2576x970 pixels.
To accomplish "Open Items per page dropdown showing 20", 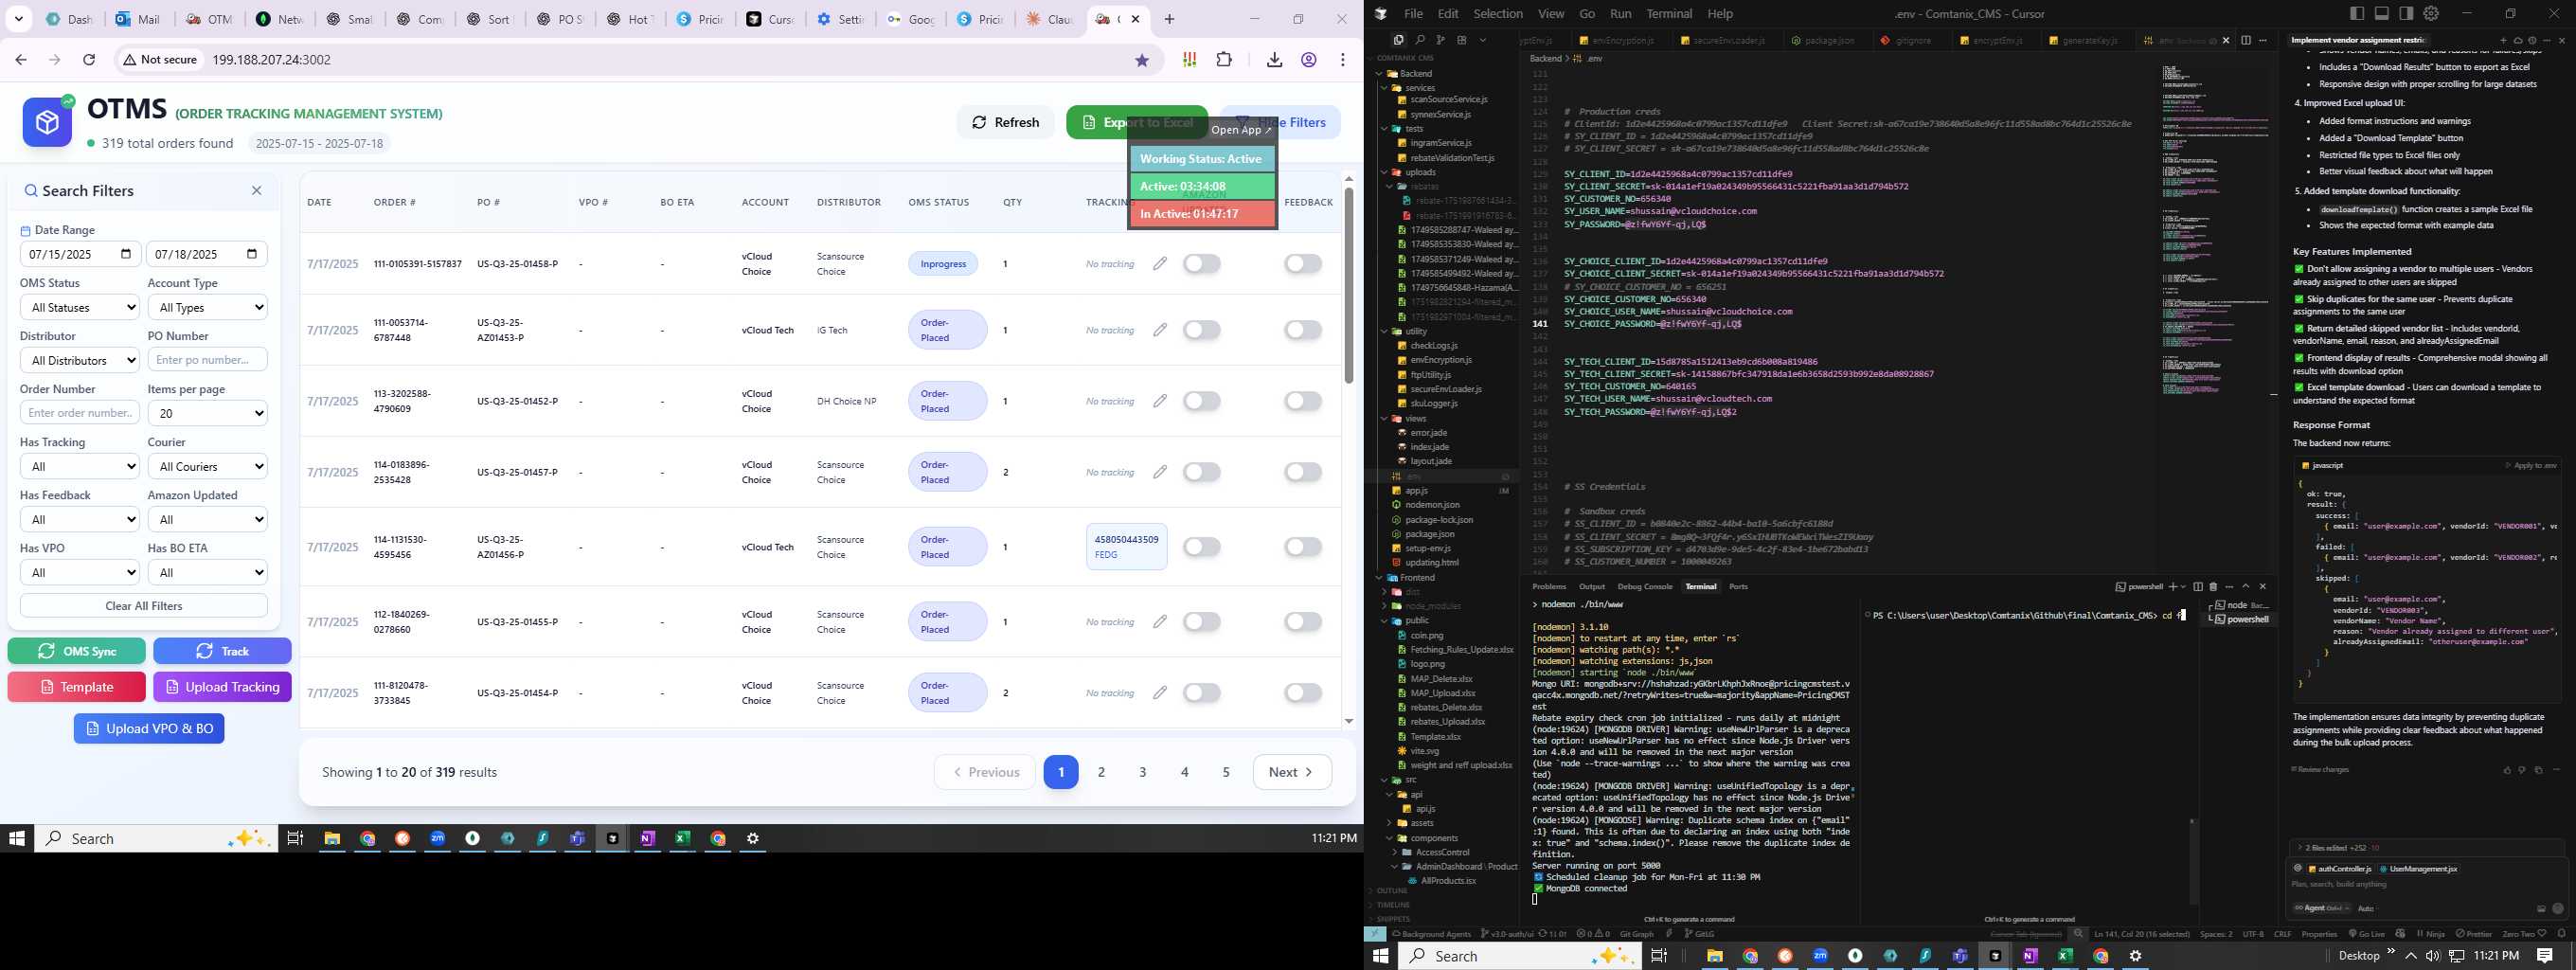I will pyautogui.click(x=207, y=413).
